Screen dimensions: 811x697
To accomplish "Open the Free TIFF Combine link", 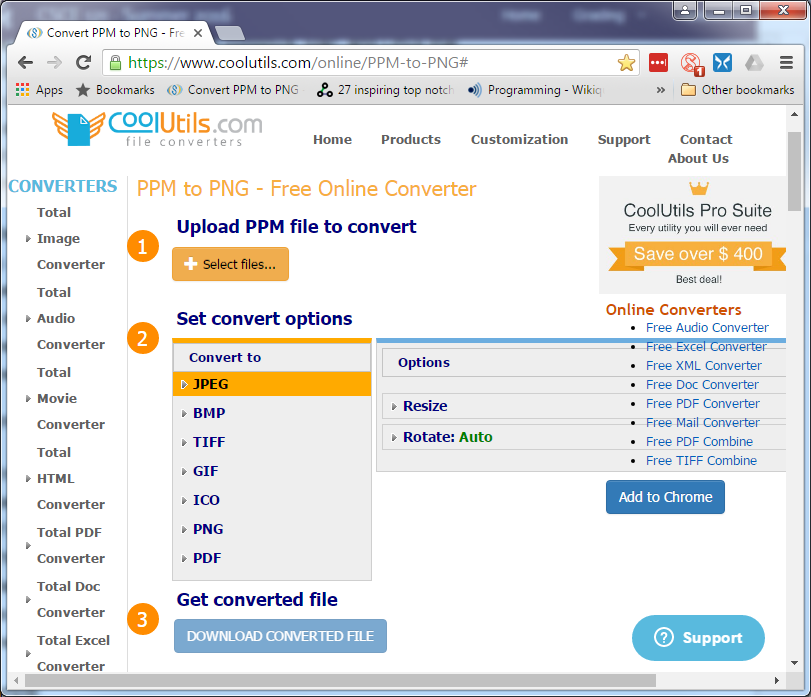I will pyautogui.click(x=701, y=461).
